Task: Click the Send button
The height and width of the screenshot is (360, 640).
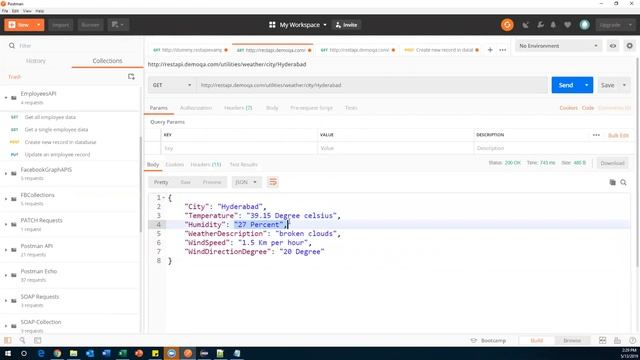Action: [566, 85]
